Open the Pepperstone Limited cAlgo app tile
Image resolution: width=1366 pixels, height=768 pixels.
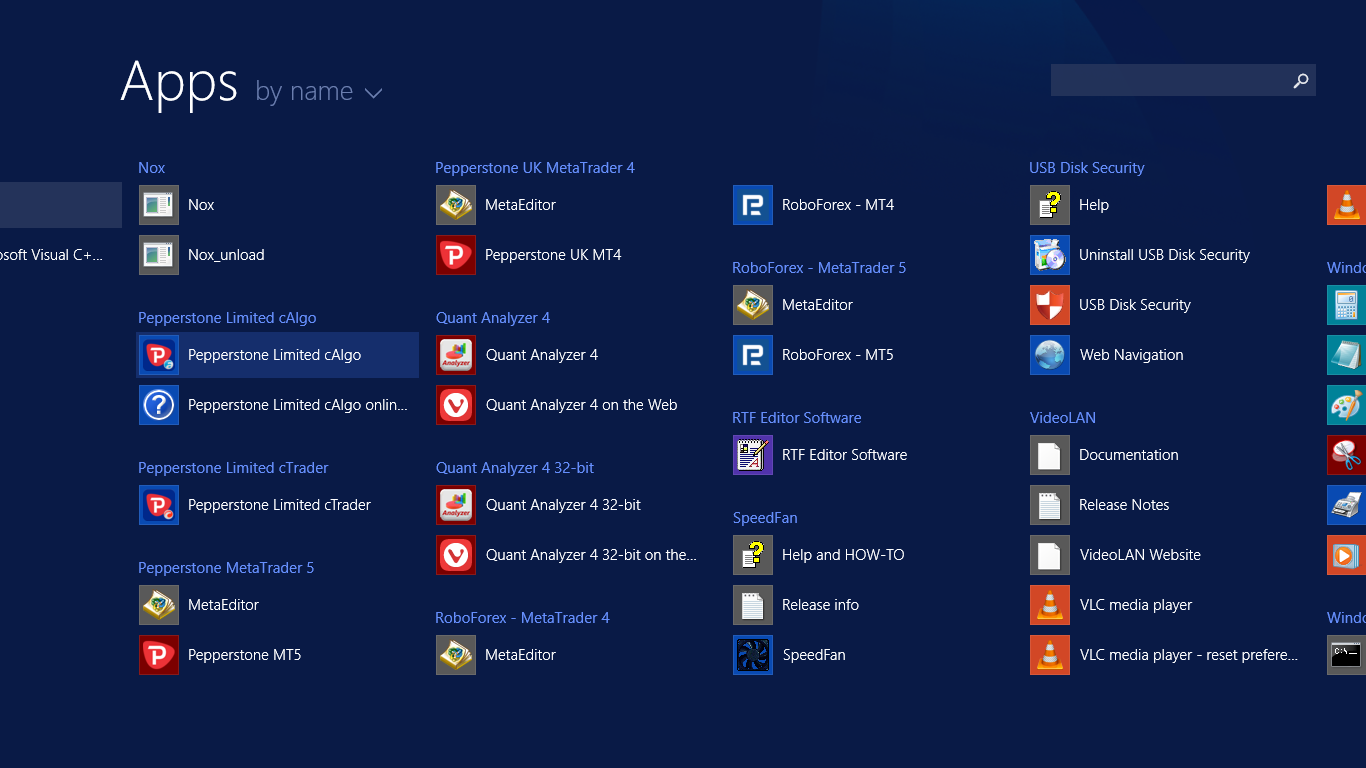point(277,355)
